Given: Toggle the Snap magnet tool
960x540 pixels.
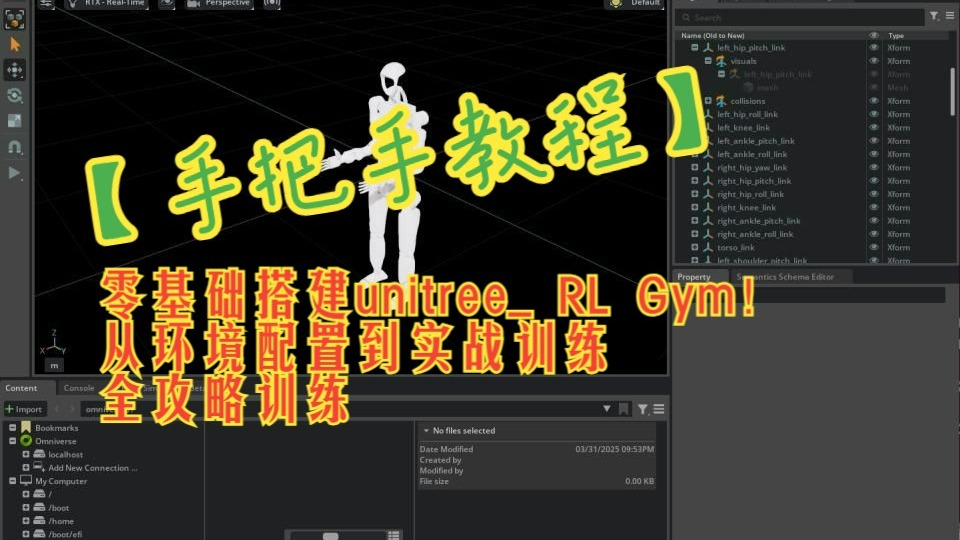Looking at the screenshot, I should click(x=14, y=147).
